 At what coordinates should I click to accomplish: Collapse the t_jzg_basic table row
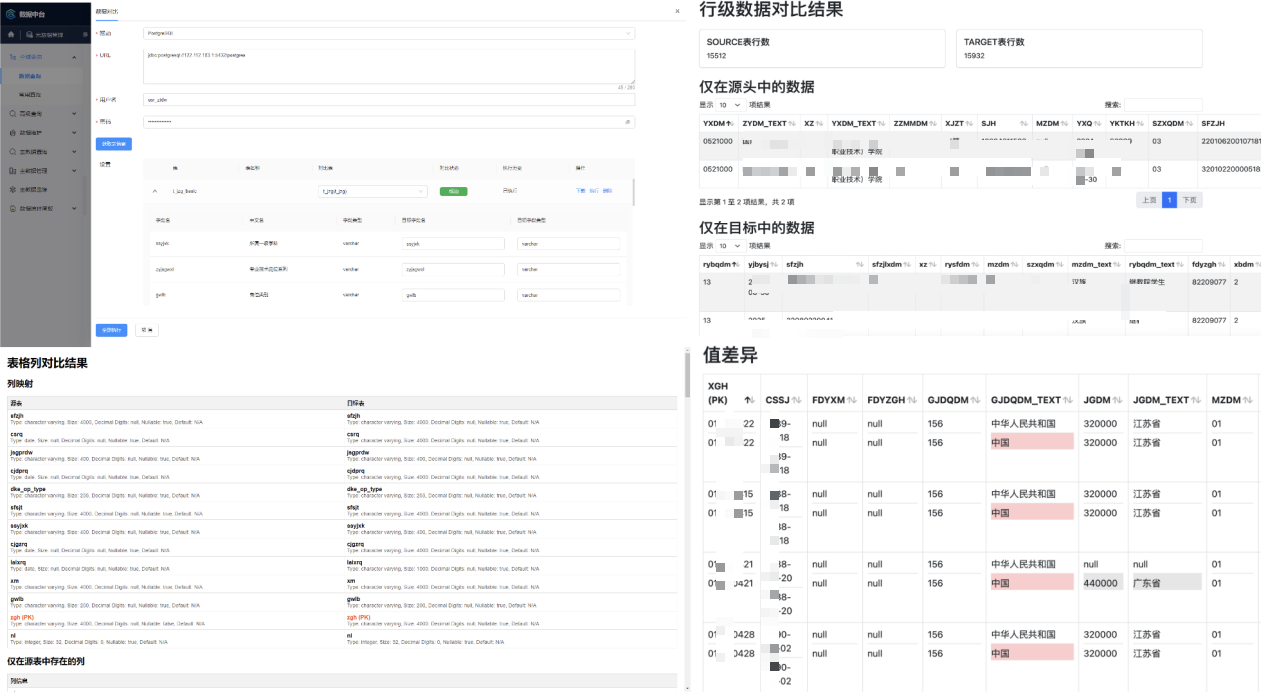(154, 191)
